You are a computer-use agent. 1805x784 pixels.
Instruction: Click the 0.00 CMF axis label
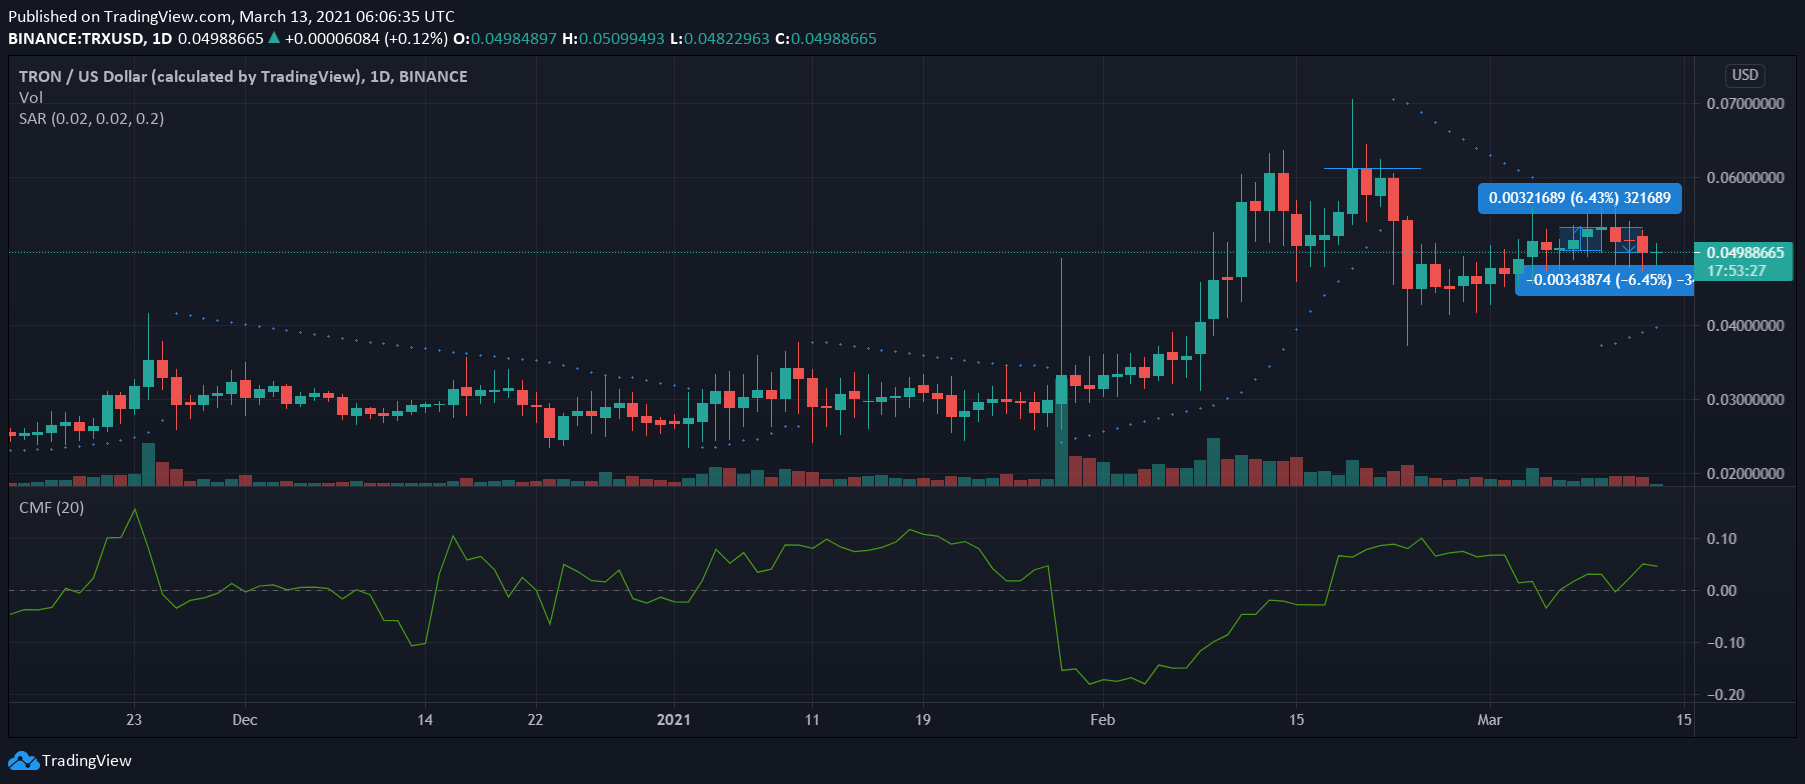point(1722,591)
